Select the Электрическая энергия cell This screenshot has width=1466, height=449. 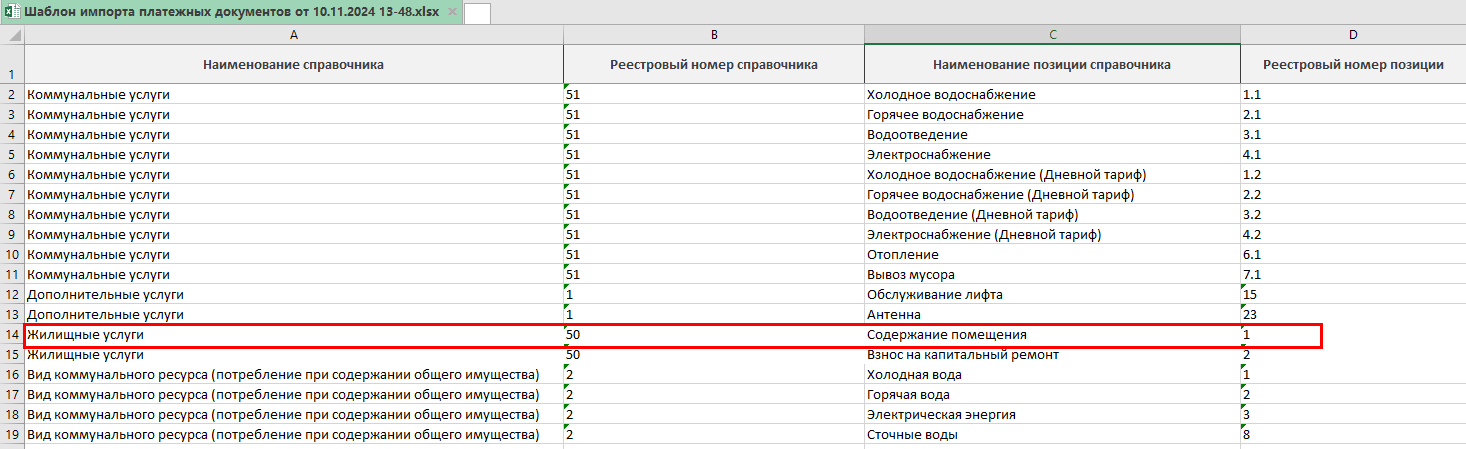click(x=1051, y=415)
